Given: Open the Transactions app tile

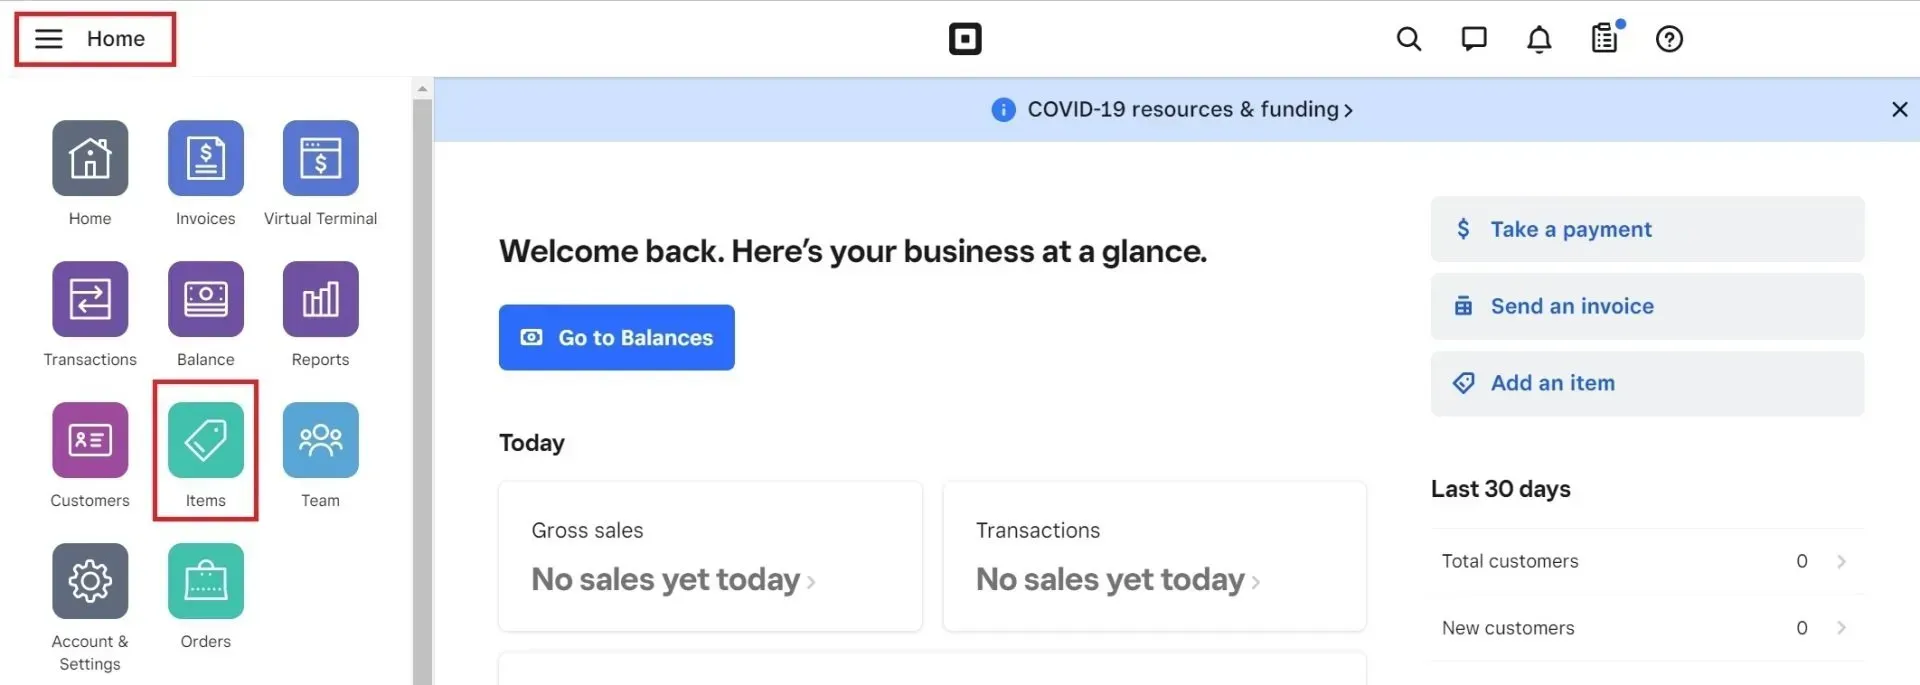Looking at the screenshot, I should [90, 299].
